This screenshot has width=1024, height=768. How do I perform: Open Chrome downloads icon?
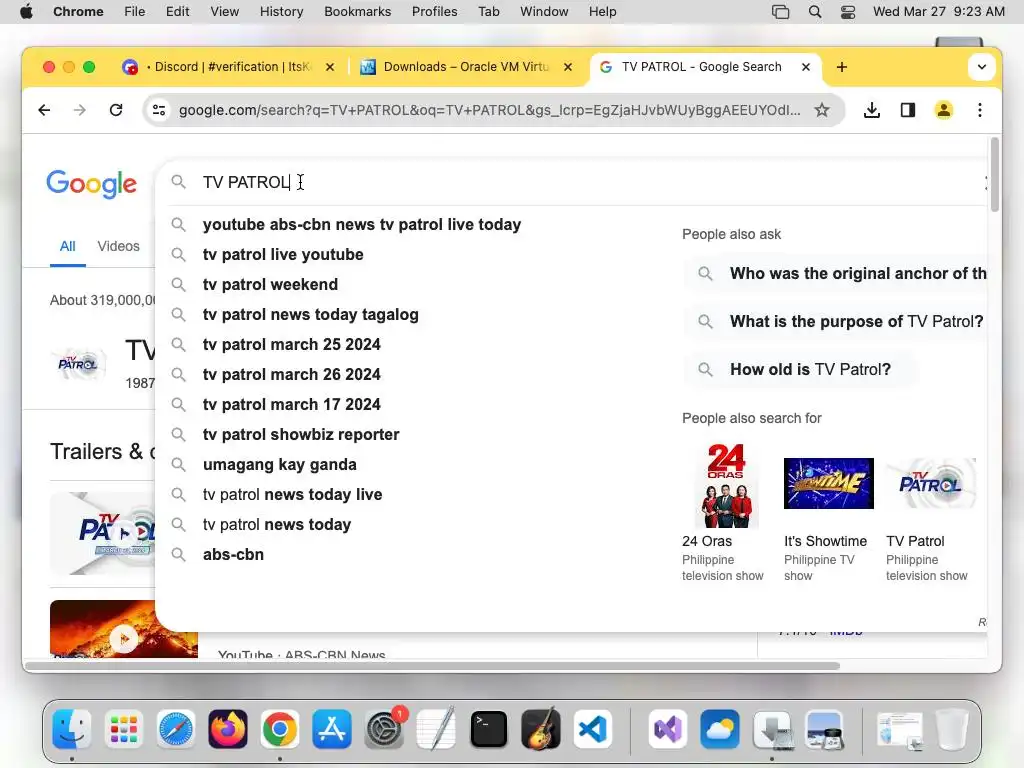pyautogui.click(x=871, y=110)
